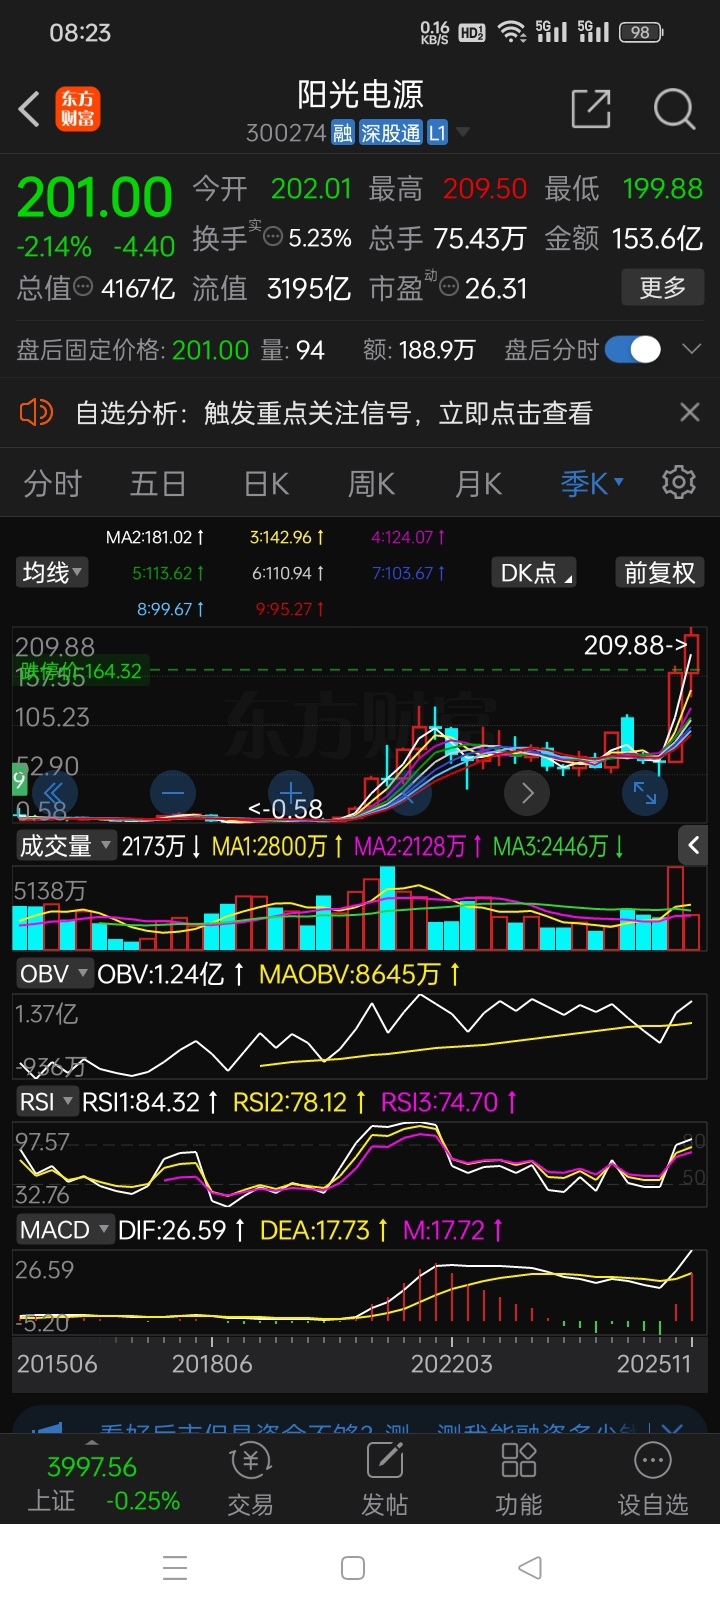Tap the 融 margin trading badge
This screenshot has height=1612, width=720.
[x=343, y=133]
